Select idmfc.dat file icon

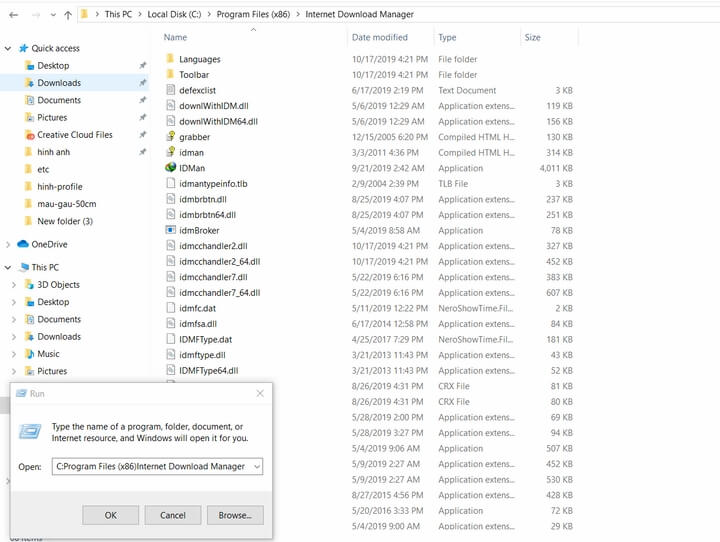click(170, 308)
